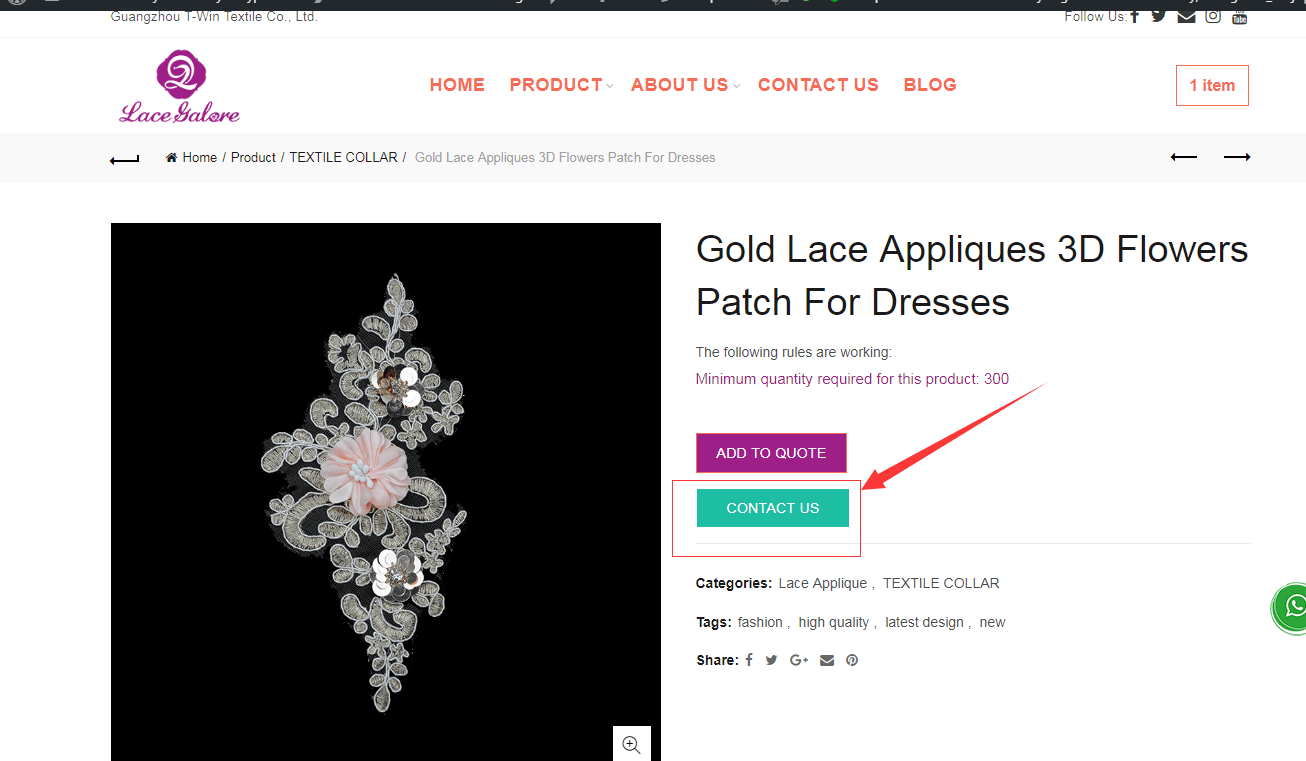This screenshot has width=1306, height=761.
Task: Open the Instagram icon in the header
Action: pos(1213,16)
